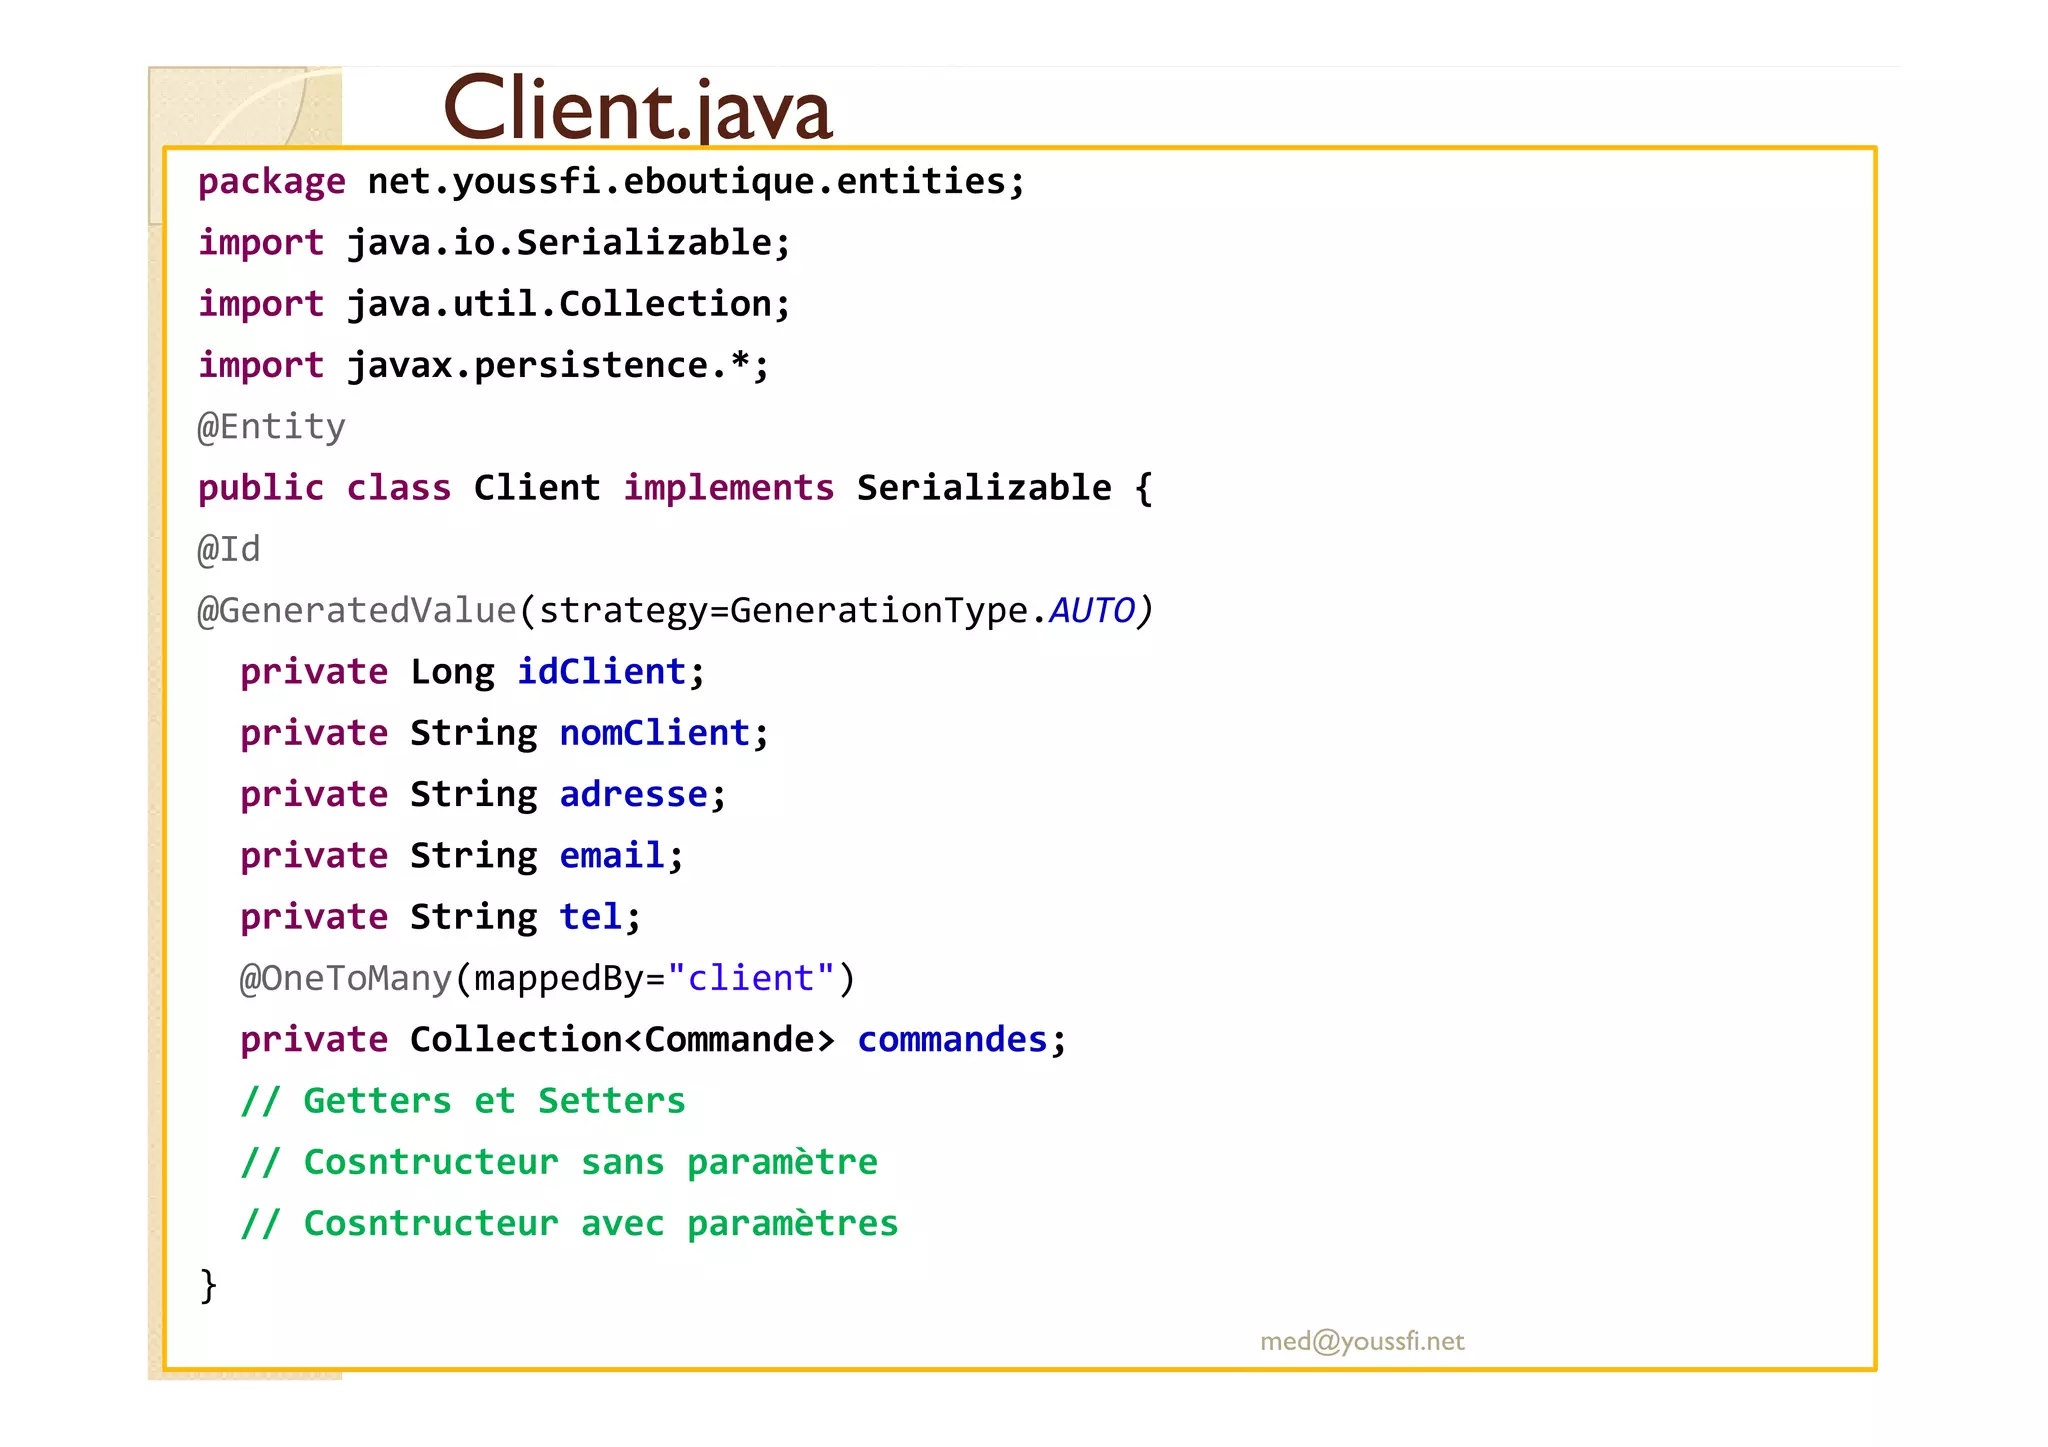This screenshot has width=2048, height=1447.
Task: Click the closing brace of the class
Action: point(208,1285)
